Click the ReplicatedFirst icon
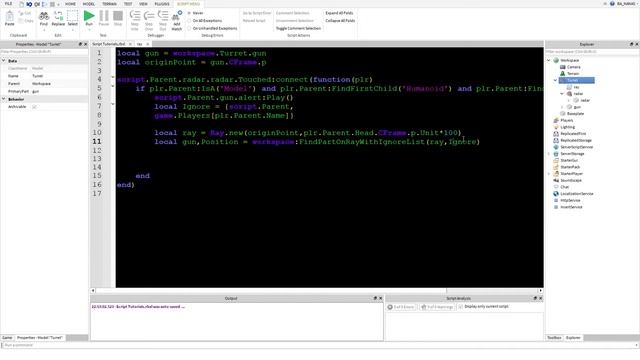This screenshot has height=360, width=640. point(556,134)
